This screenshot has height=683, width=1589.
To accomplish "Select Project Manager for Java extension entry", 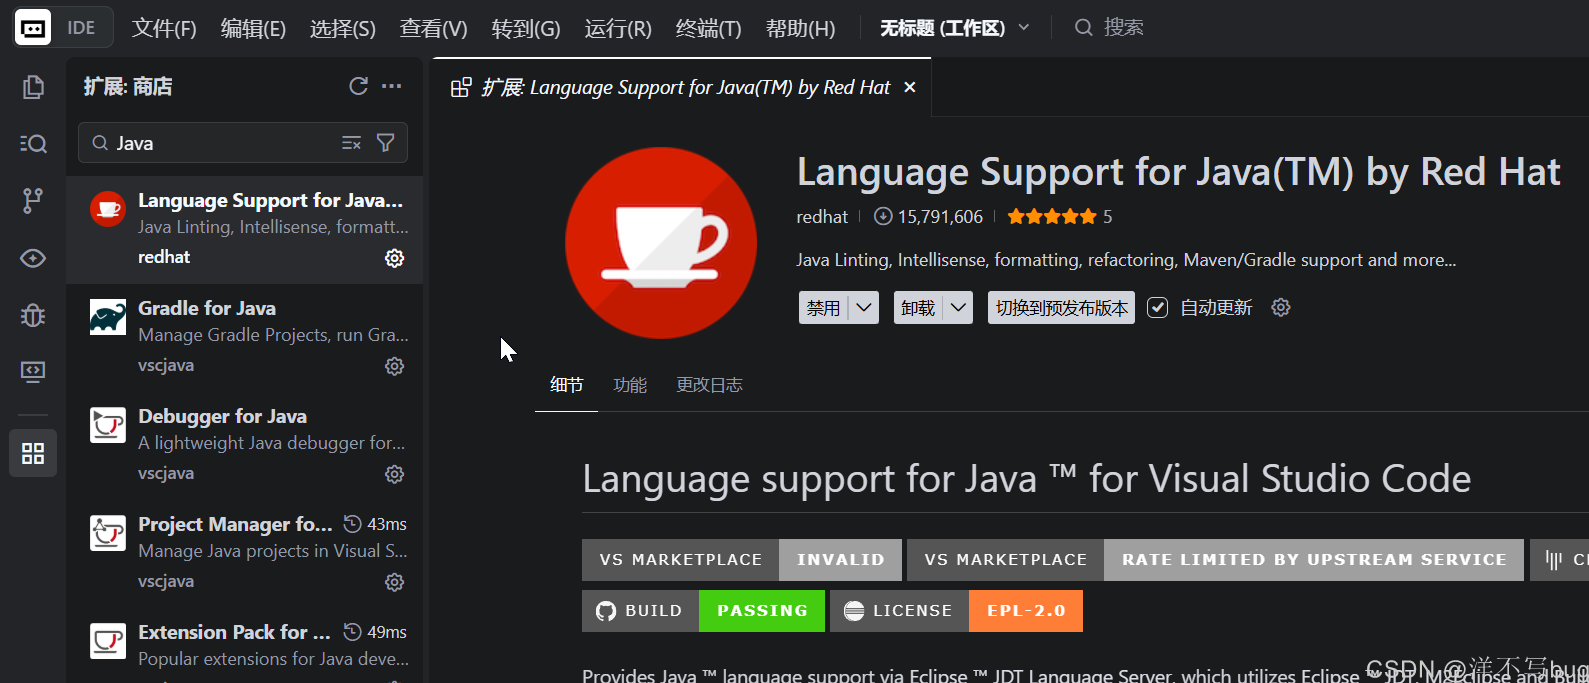I will [x=244, y=554].
